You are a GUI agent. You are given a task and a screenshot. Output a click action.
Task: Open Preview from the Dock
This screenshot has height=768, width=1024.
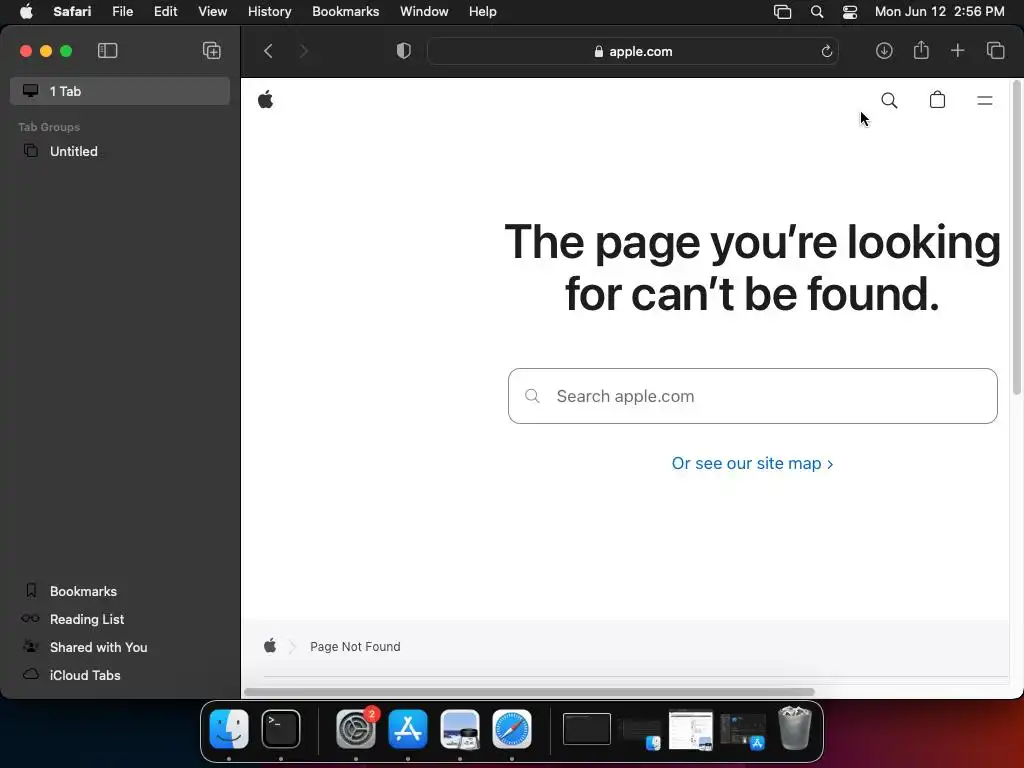[x=460, y=729]
